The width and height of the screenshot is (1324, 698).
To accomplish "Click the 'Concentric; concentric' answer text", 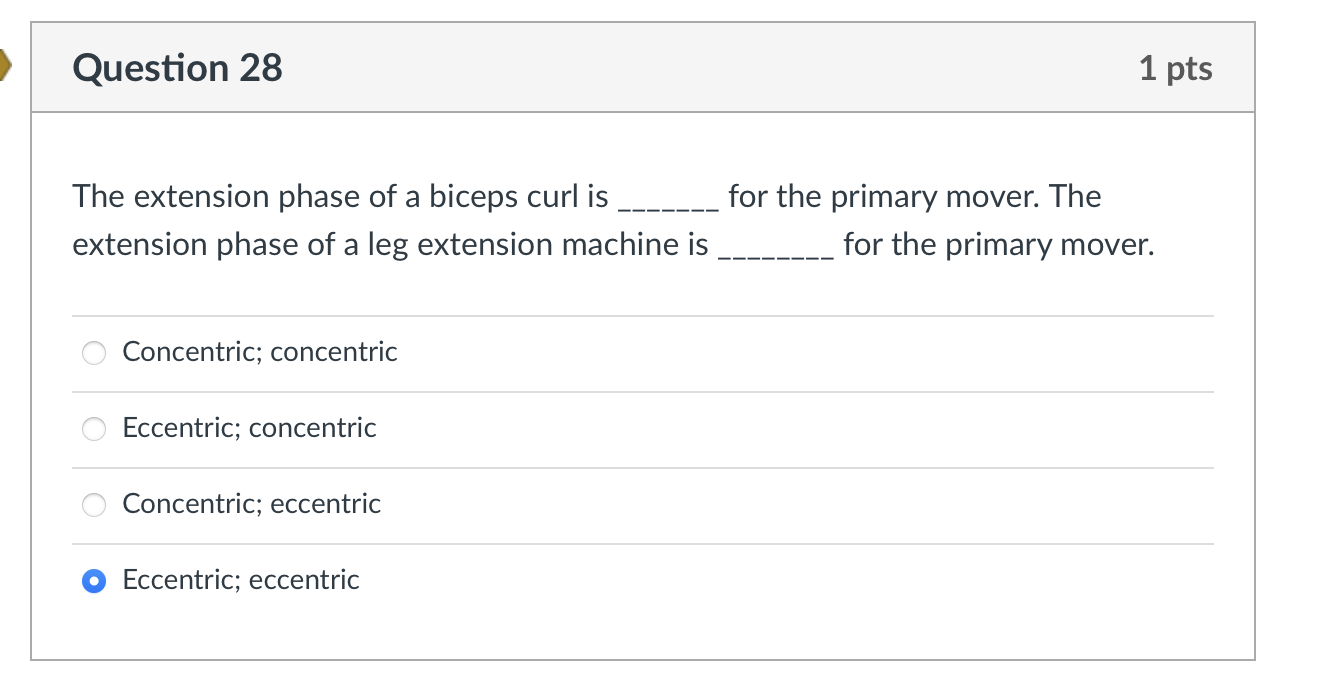I will [259, 352].
